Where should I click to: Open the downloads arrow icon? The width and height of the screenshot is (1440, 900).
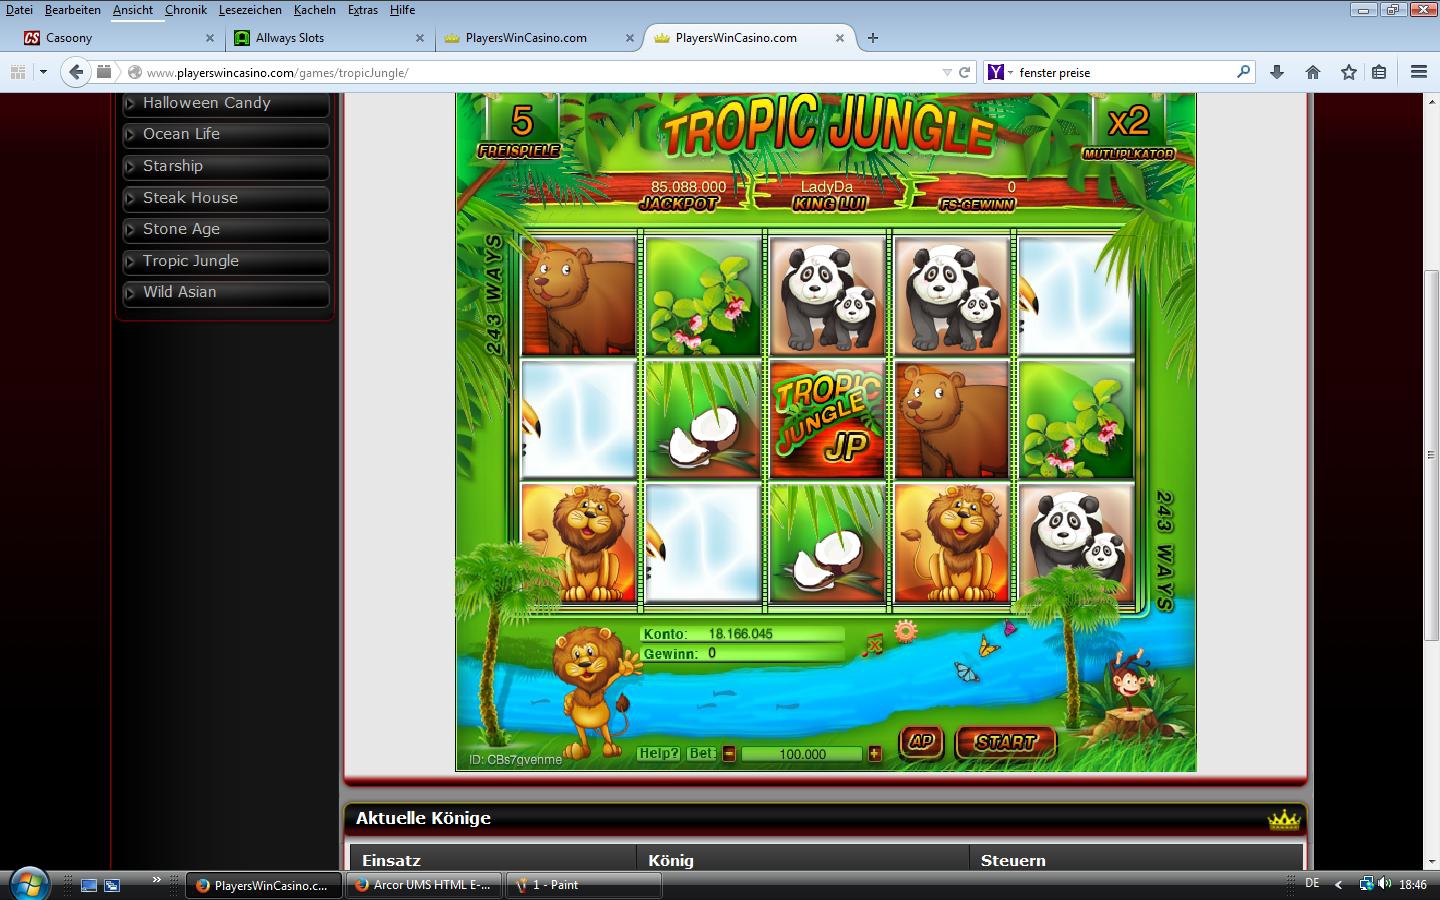click(x=1277, y=72)
